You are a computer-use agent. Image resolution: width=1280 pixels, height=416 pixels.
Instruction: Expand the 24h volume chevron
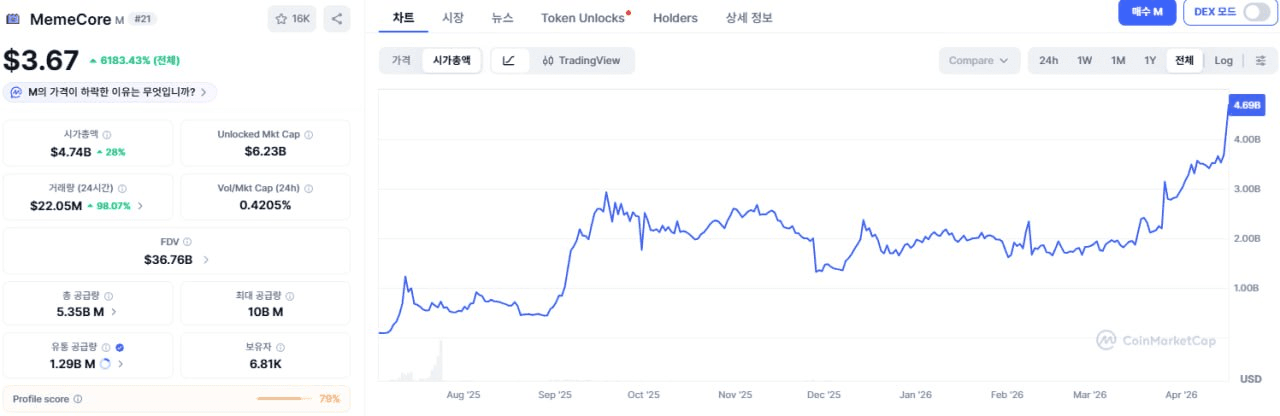(x=140, y=206)
